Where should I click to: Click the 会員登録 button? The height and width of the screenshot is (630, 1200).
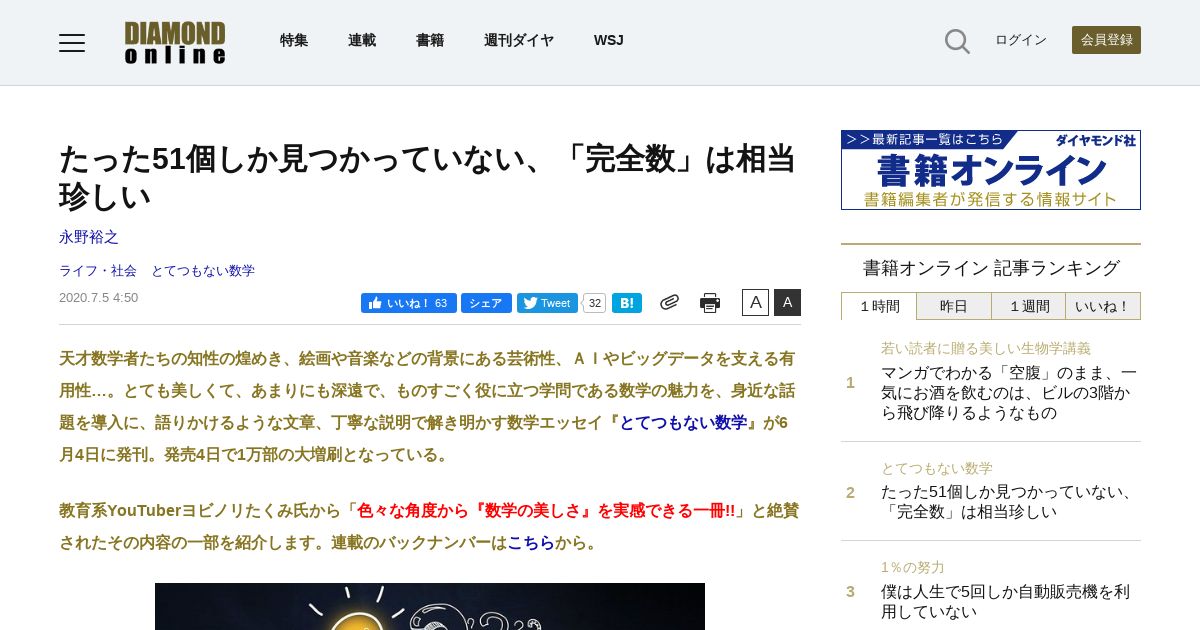[x=1106, y=40]
